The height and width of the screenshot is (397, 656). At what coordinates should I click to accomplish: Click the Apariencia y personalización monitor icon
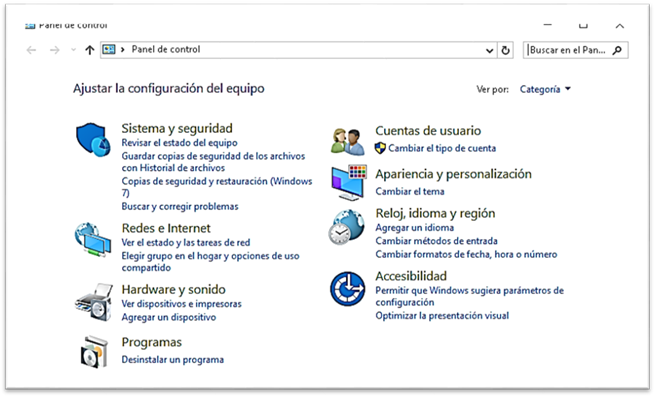pos(349,182)
